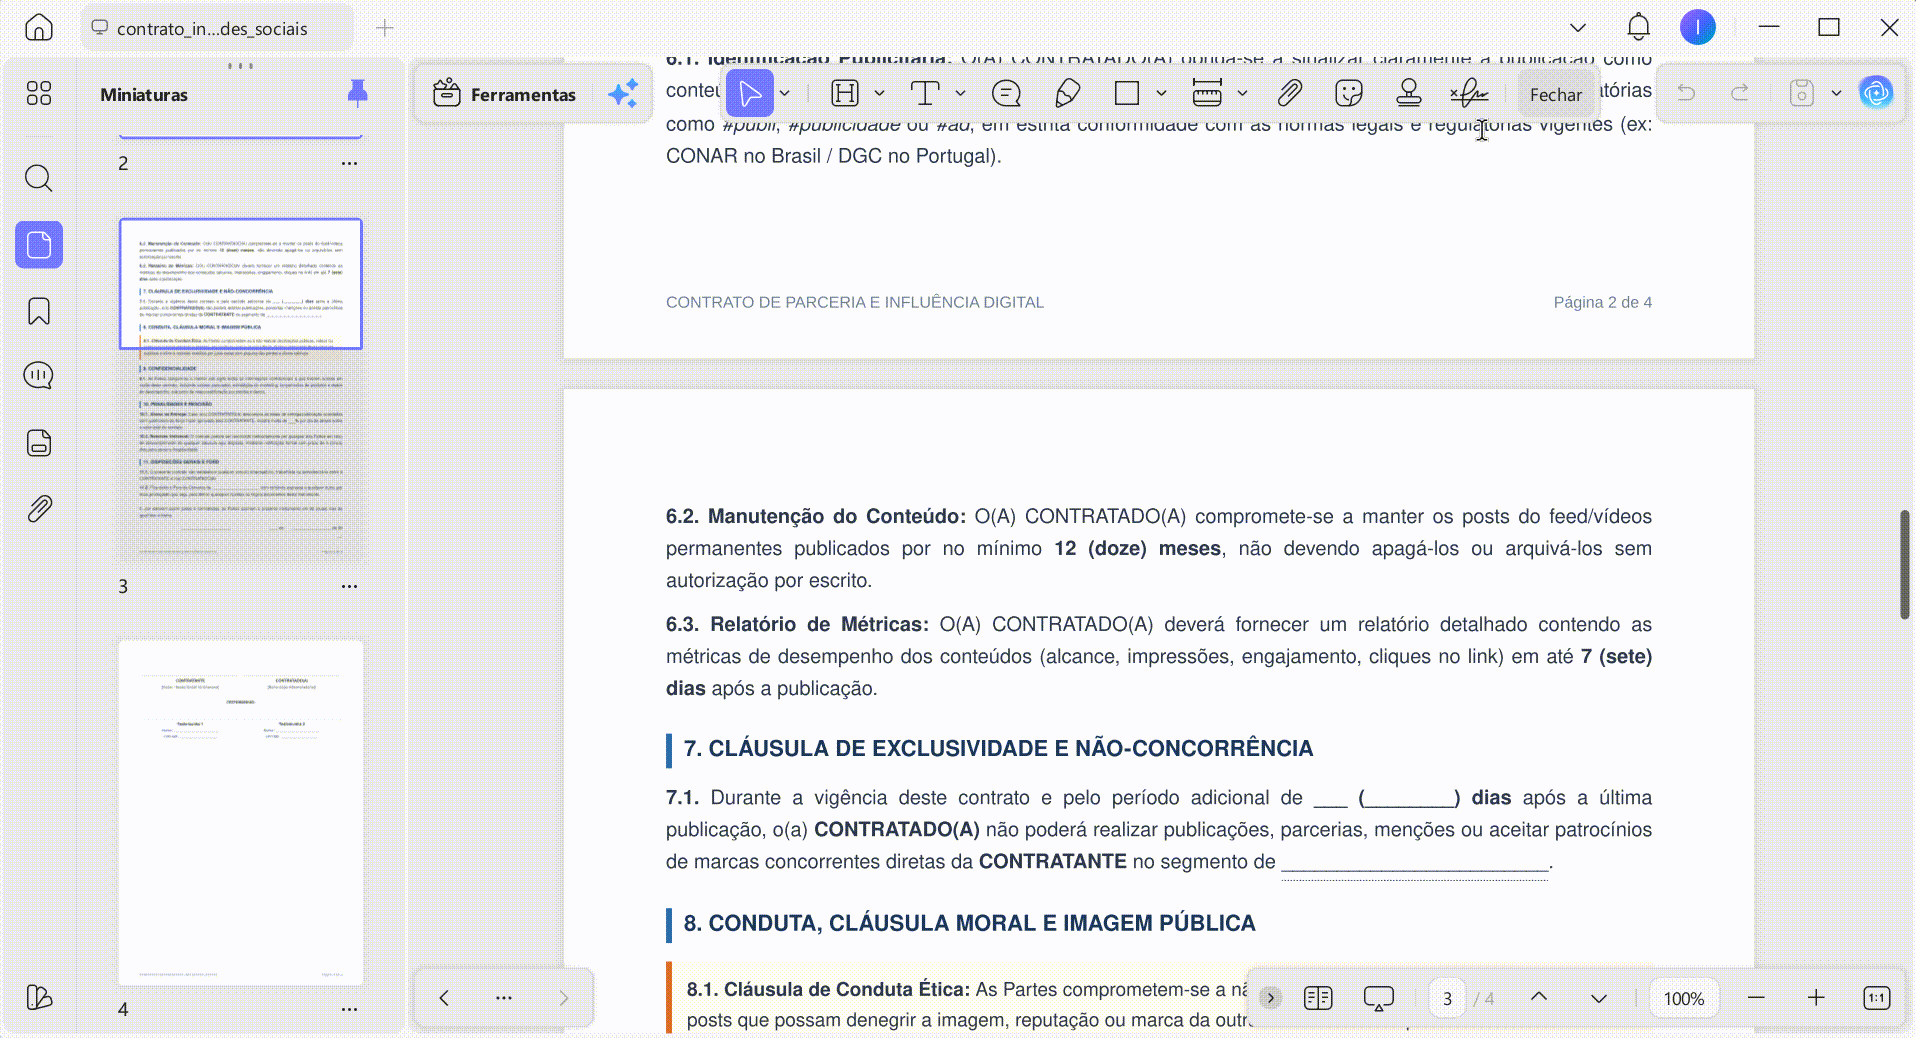Click the current page number field

click(1447, 998)
